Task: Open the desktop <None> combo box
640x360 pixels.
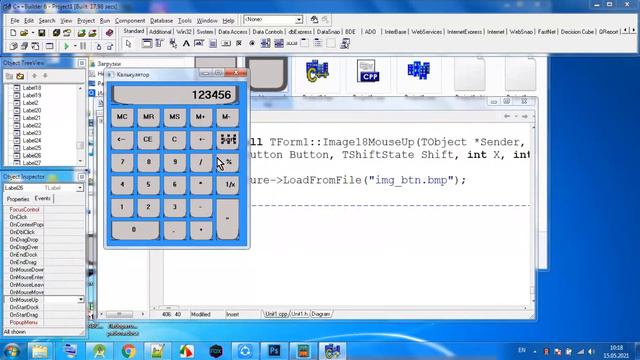Action: pyautogui.click(x=299, y=20)
